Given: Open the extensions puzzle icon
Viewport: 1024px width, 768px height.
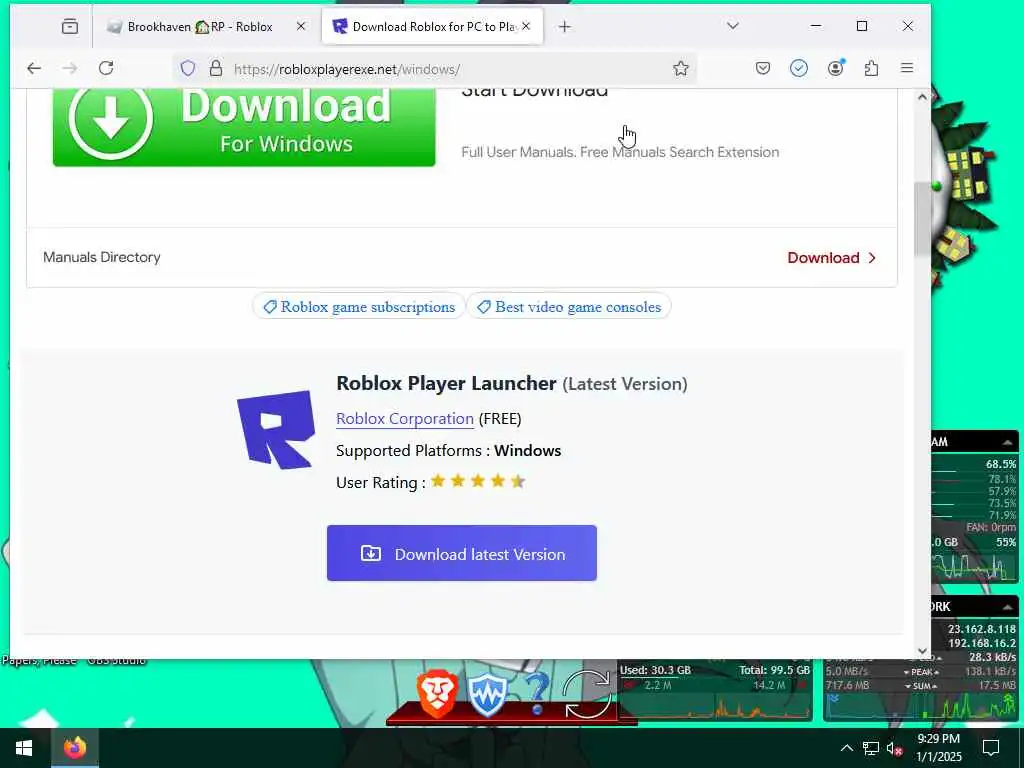Looking at the screenshot, I should [871, 68].
